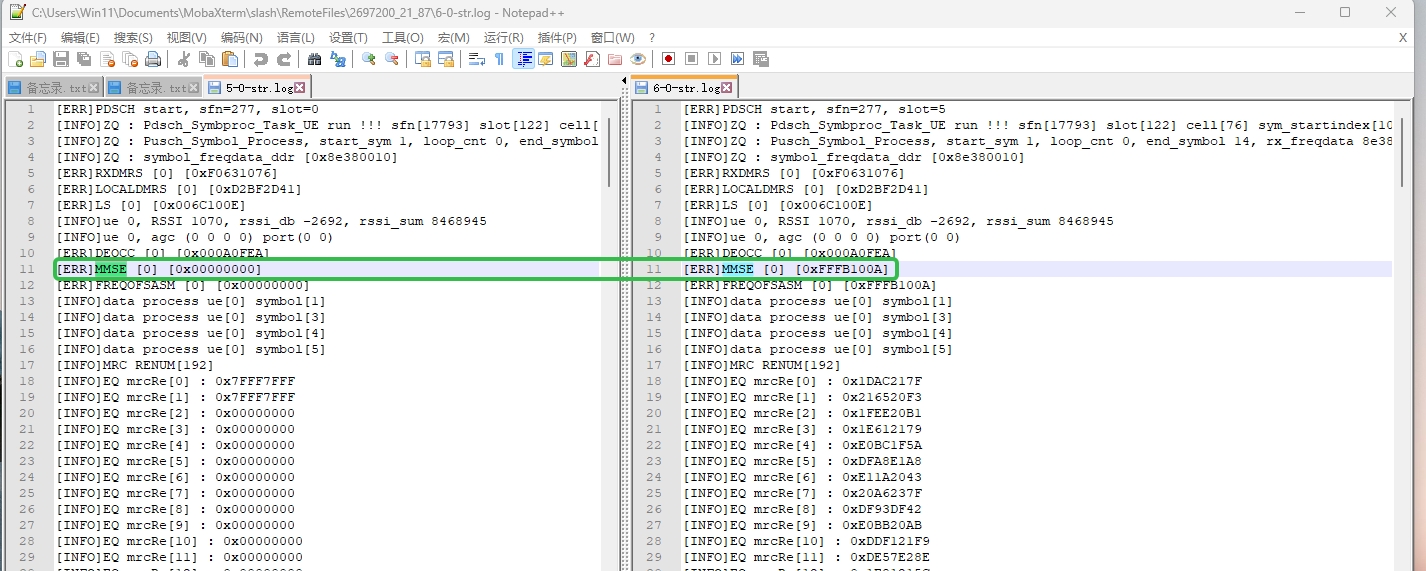Click the Close document toolbar icon

pos(107,59)
